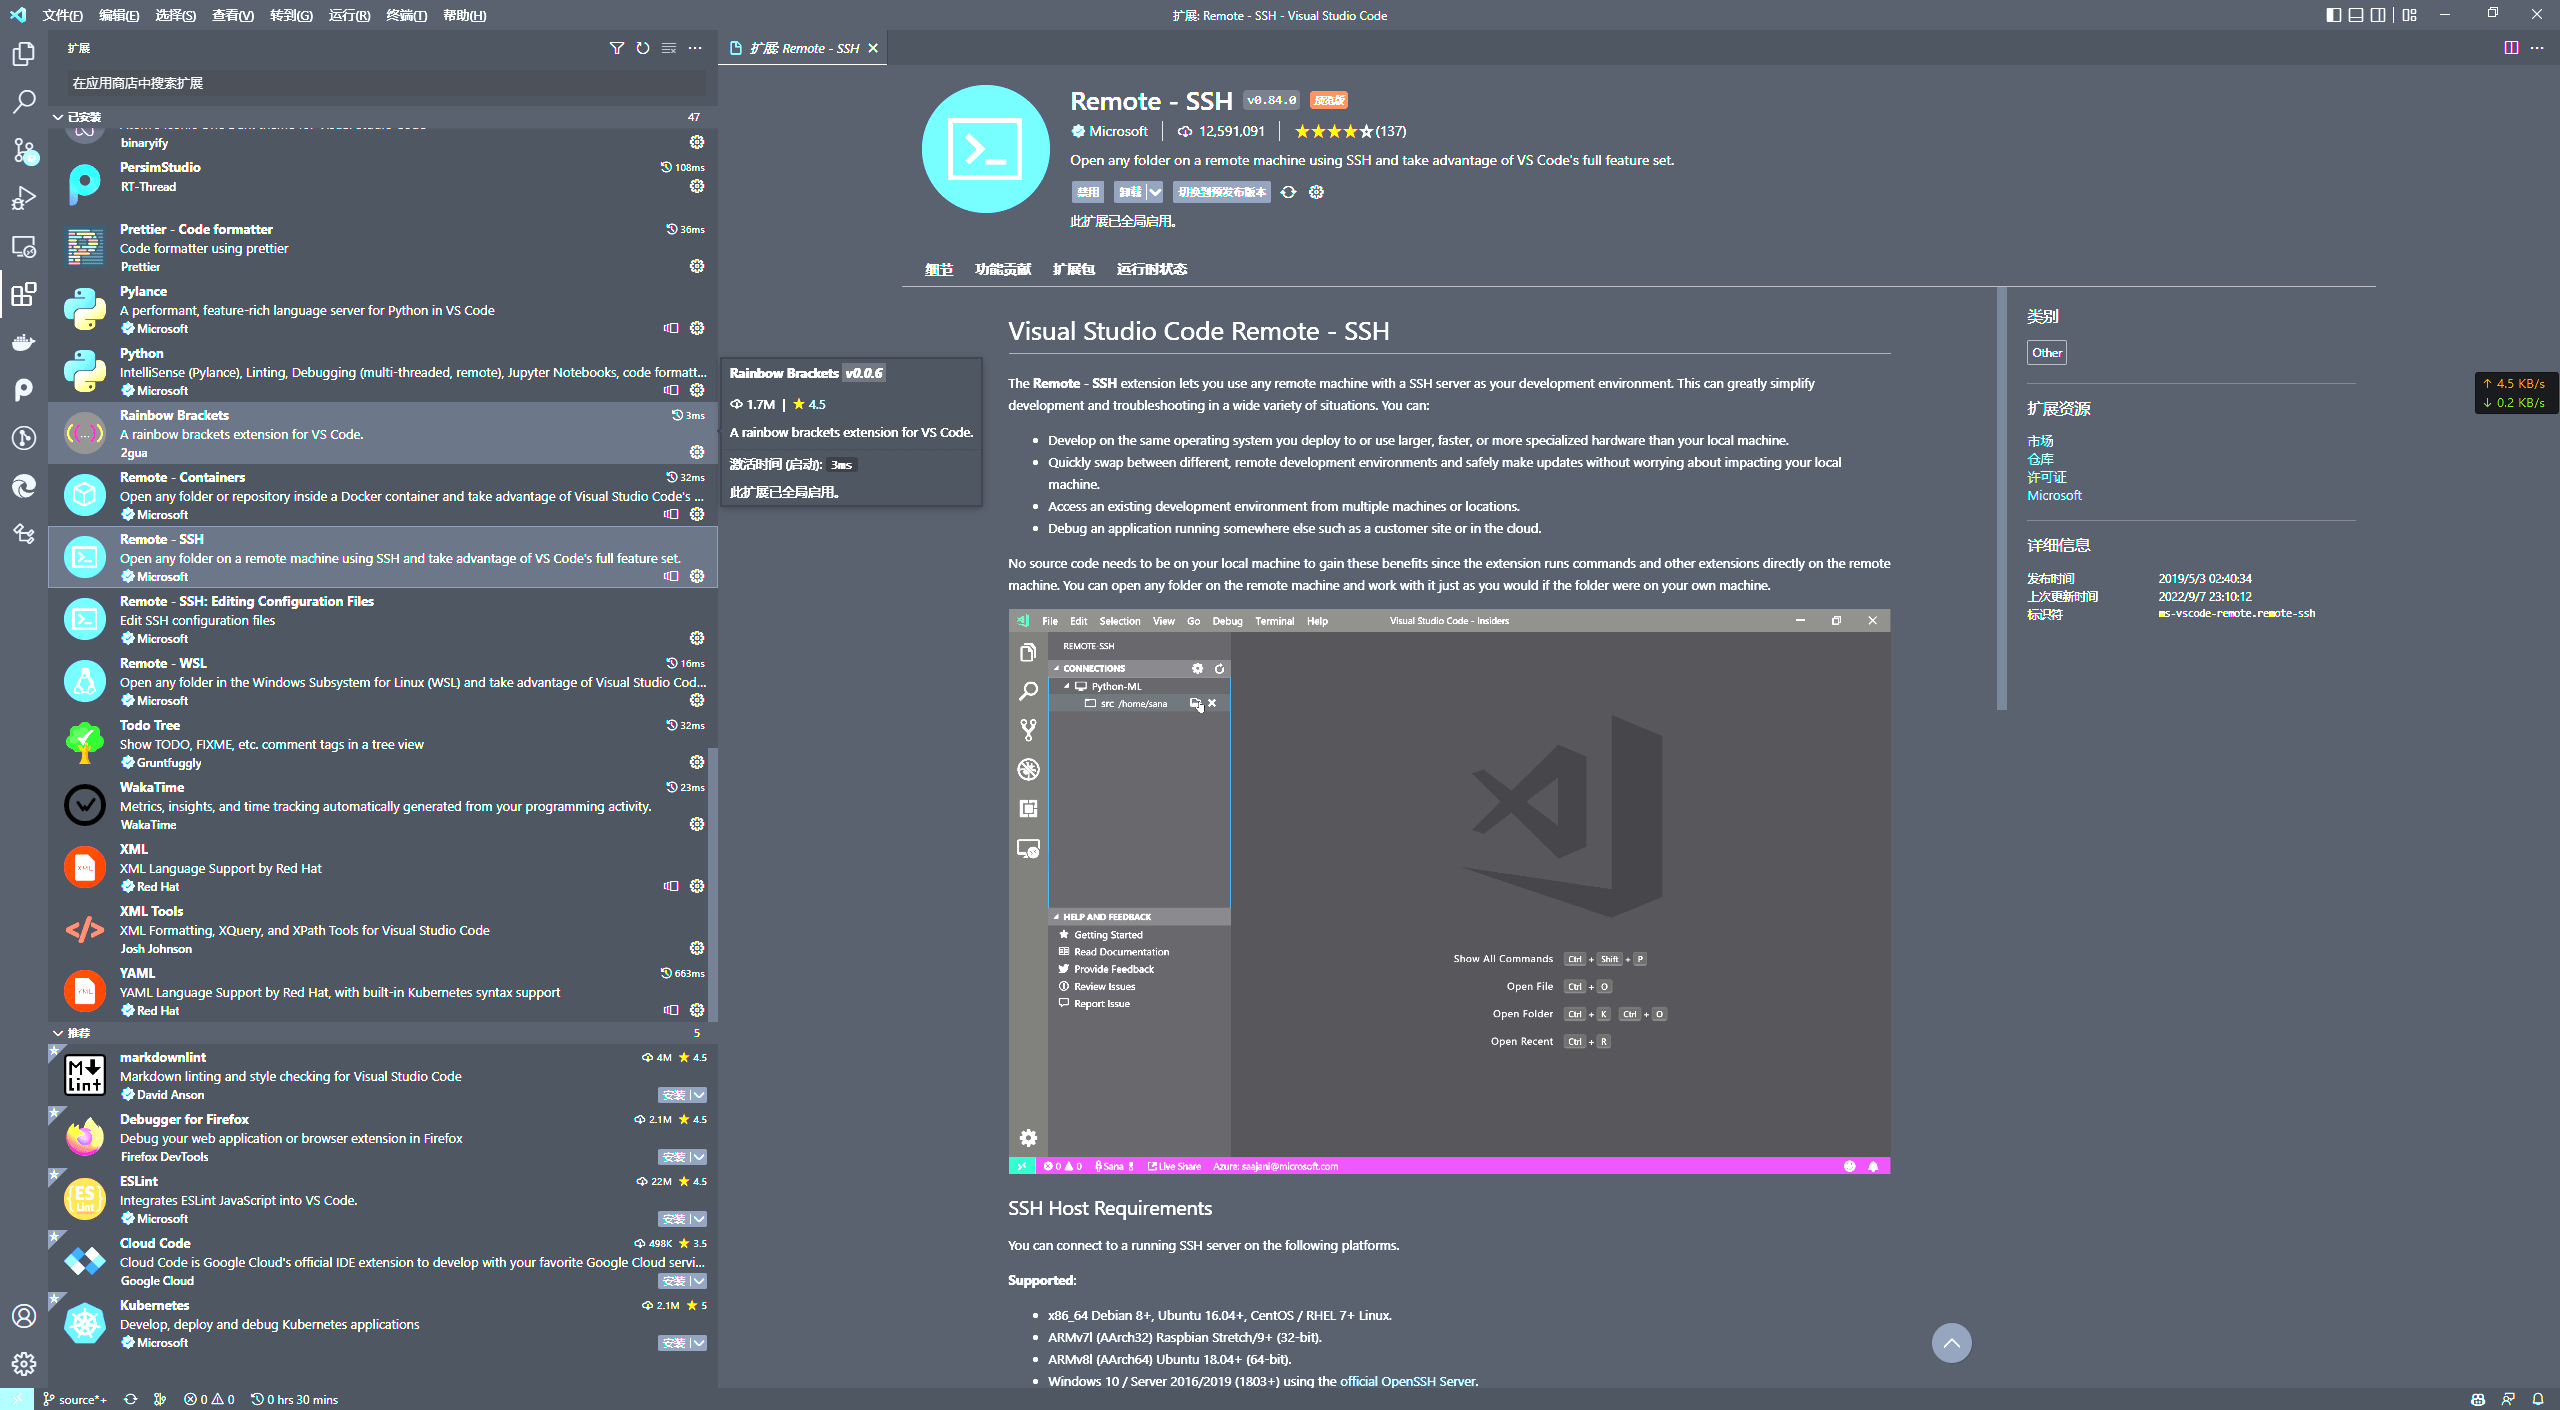Toggle bottom panel visibility in title bar

click(2356, 15)
